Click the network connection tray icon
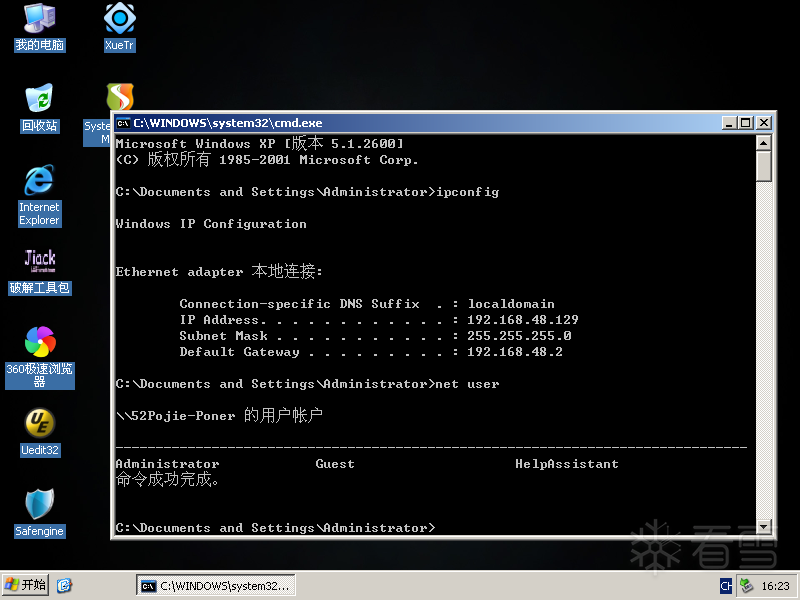Viewport: 800px width, 600px height. [746, 586]
